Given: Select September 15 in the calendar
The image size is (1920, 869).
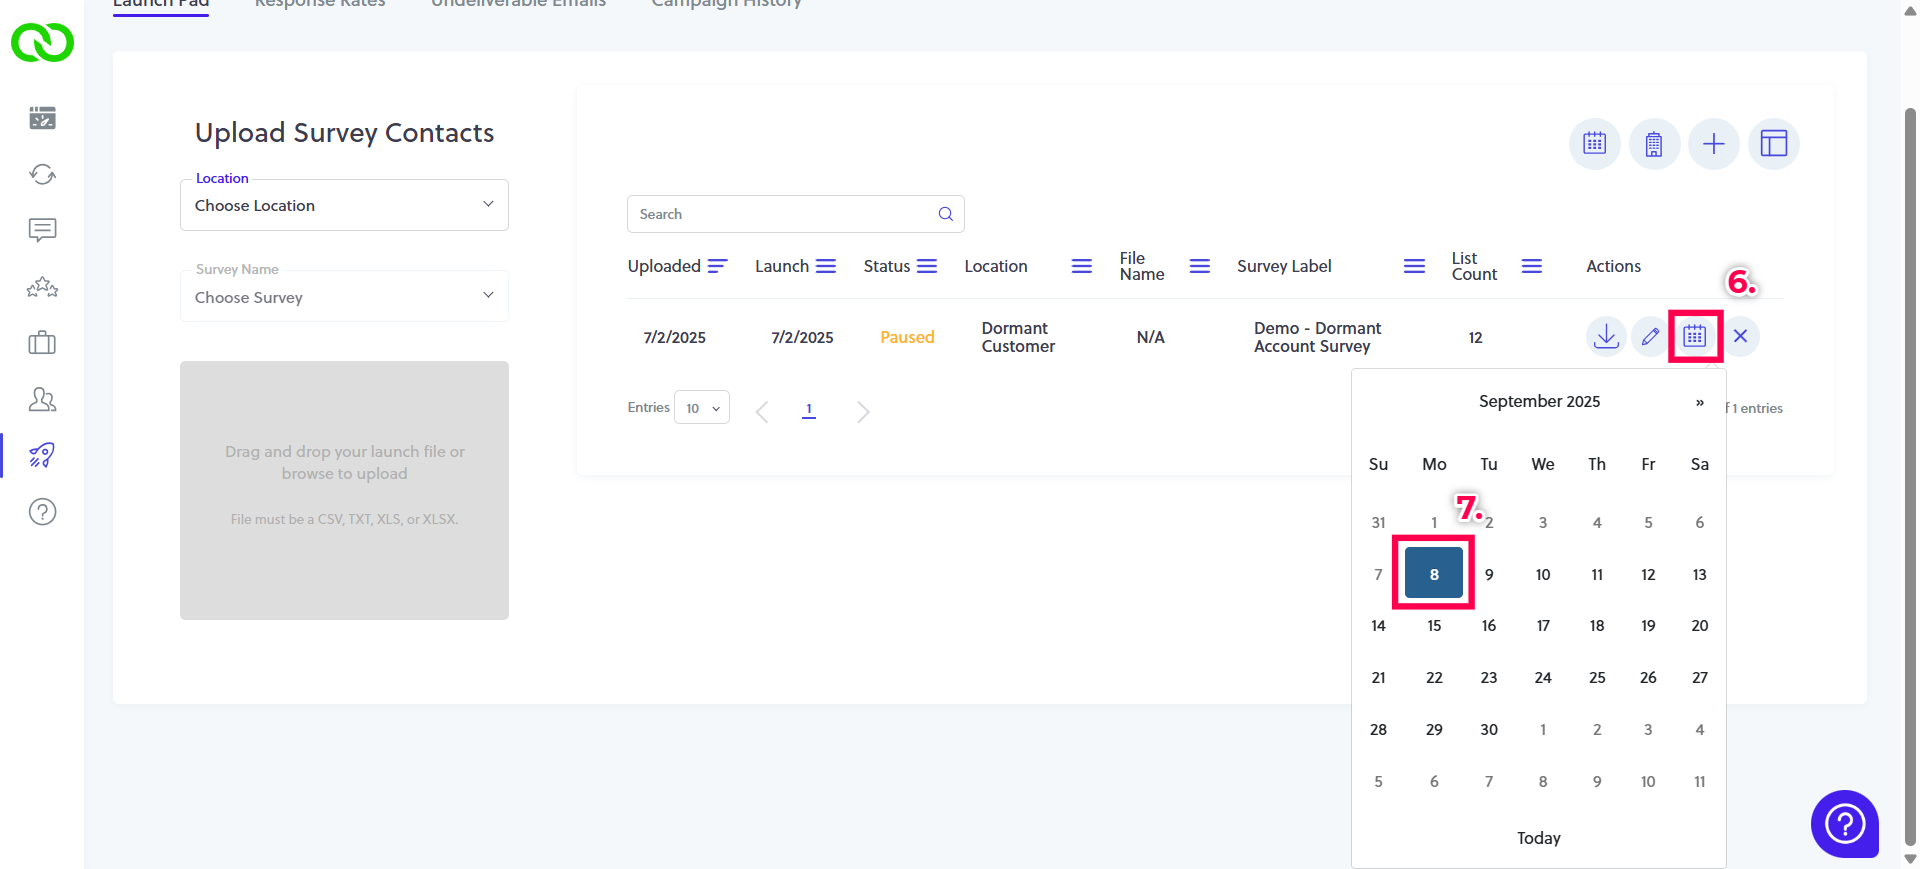Looking at the screenshot, I should coord(1434,626).
